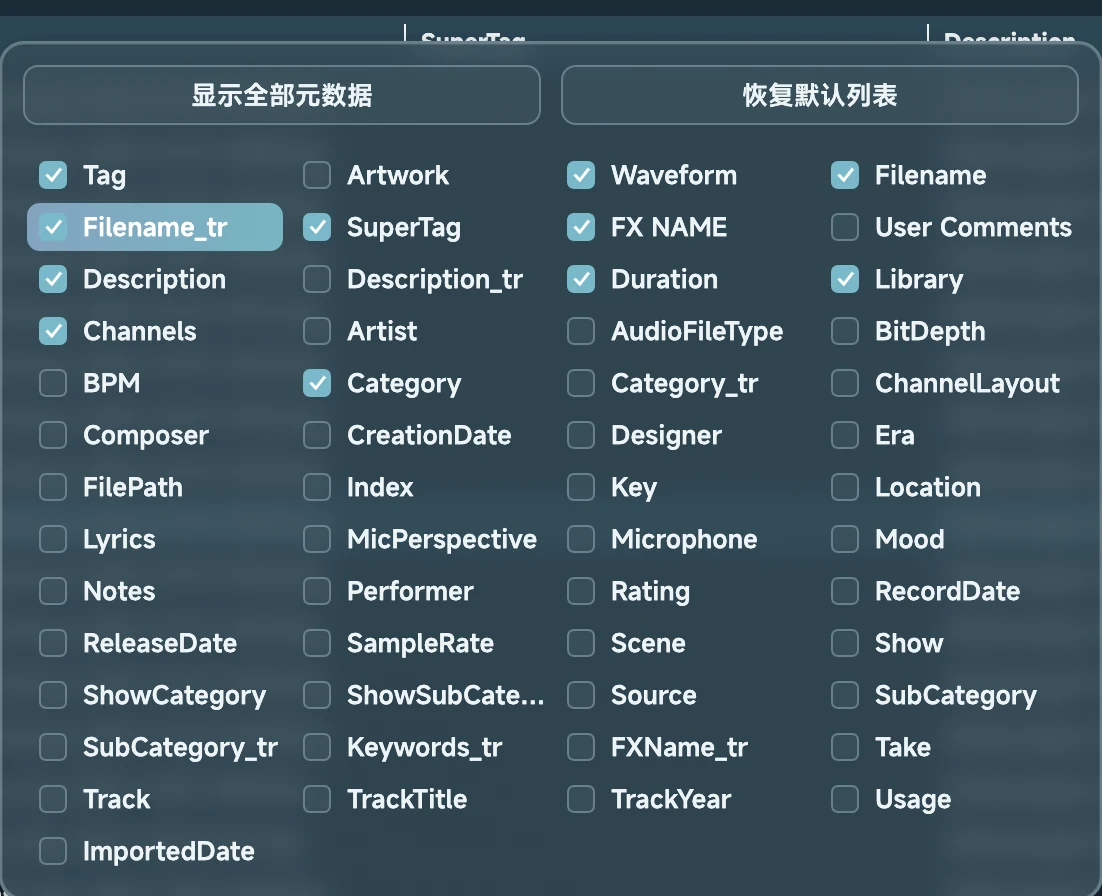Viewport: 1102px width, 896px height.
Task: Check the TrackYear checkbox
Action: (x=581, y=799)
